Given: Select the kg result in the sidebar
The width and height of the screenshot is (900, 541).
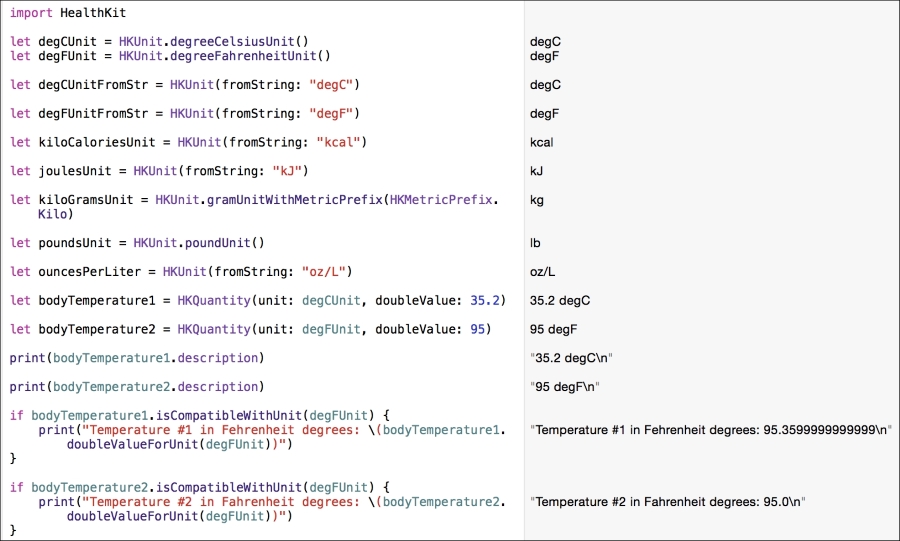Looking at the screenshot, I should point(537,200).
